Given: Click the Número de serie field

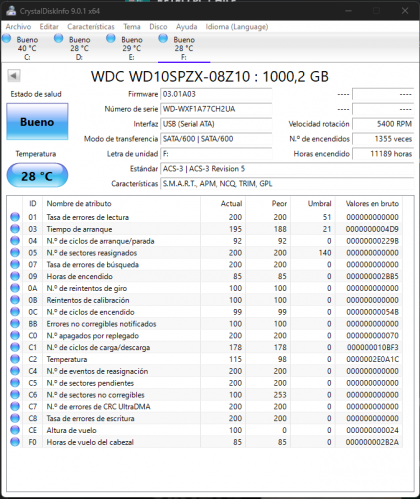Looking at the screenshot, I should (x=216, y=109).
